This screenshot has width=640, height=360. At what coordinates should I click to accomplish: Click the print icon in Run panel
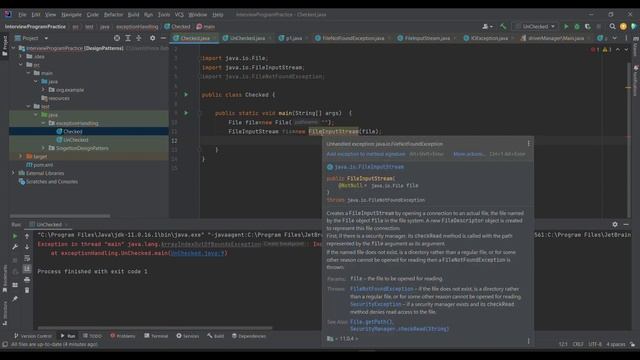click(27, 280)
